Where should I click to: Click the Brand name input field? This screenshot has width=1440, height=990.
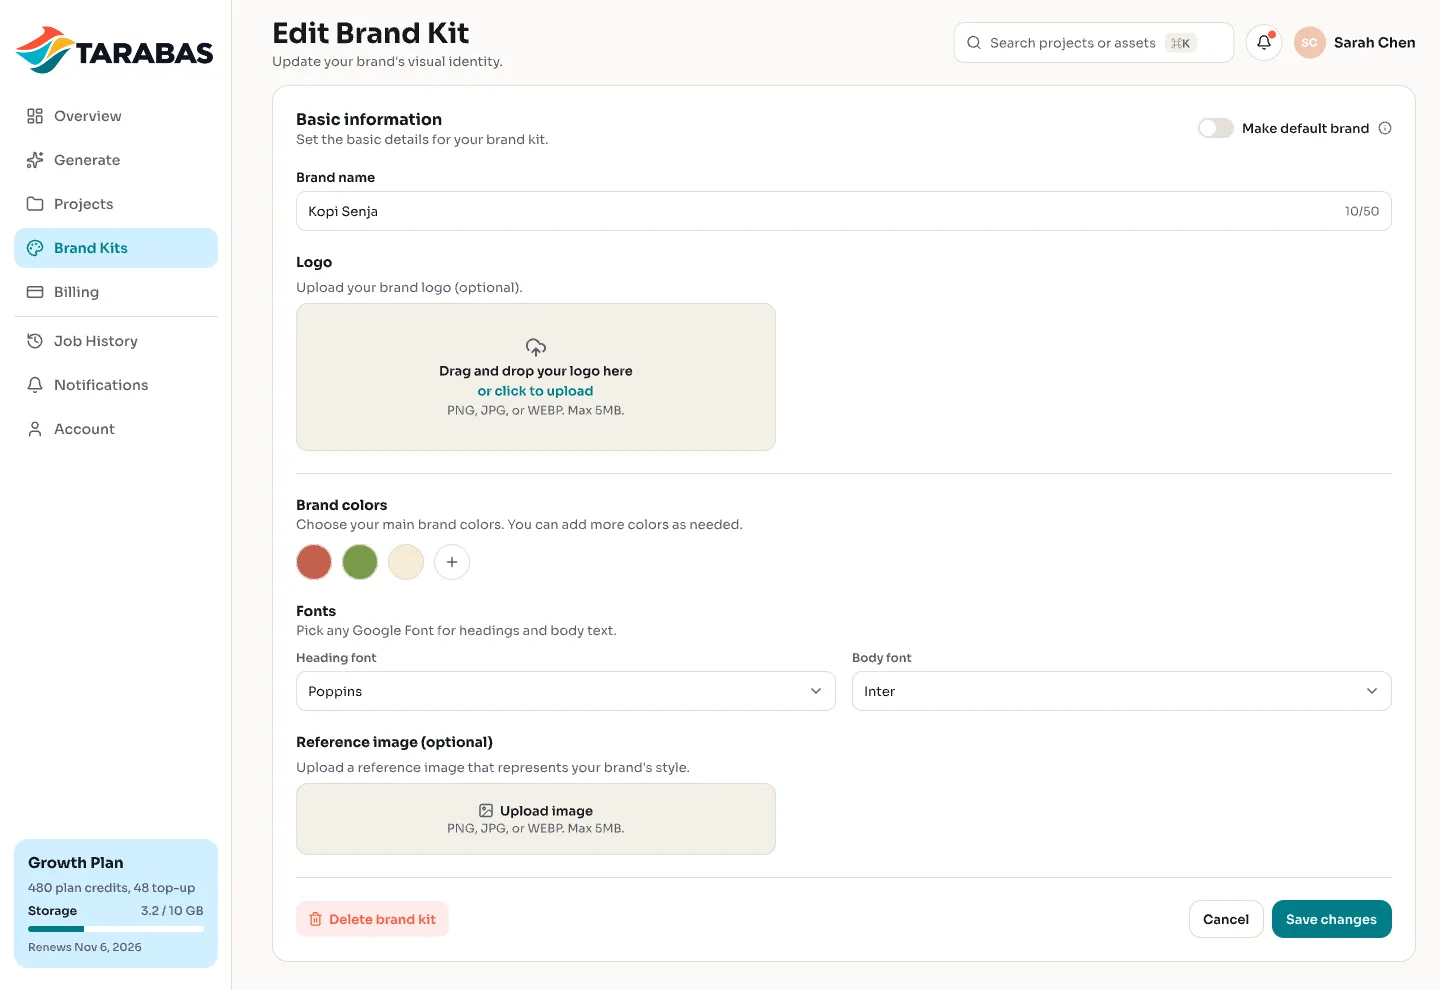pos(844,211)
